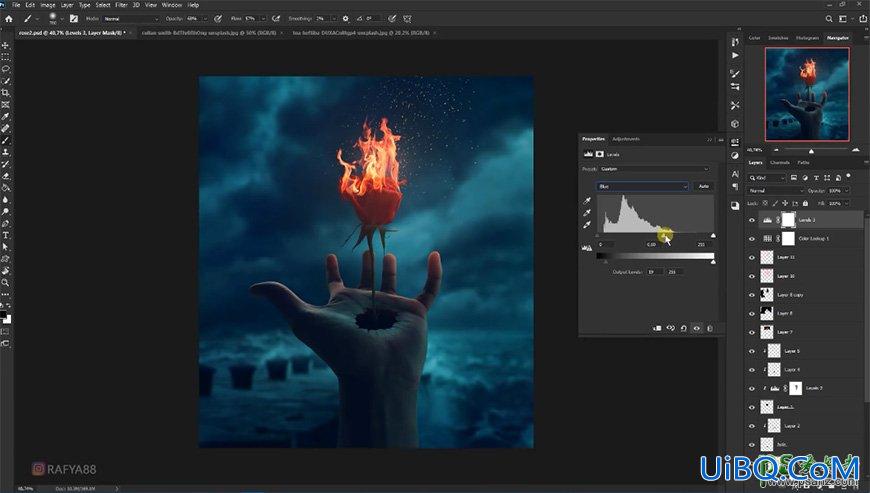Image resolution: width=870 pixels, height=493 pixels.
Task: Delete this adjustment layer trash icon
Action: [x=710, y=328]
